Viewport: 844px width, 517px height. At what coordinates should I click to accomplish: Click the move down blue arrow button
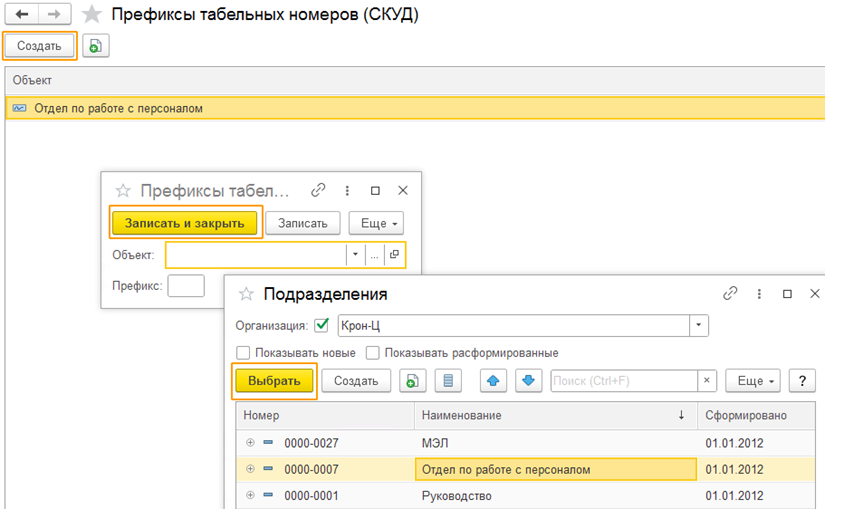[x=528, y=381]
